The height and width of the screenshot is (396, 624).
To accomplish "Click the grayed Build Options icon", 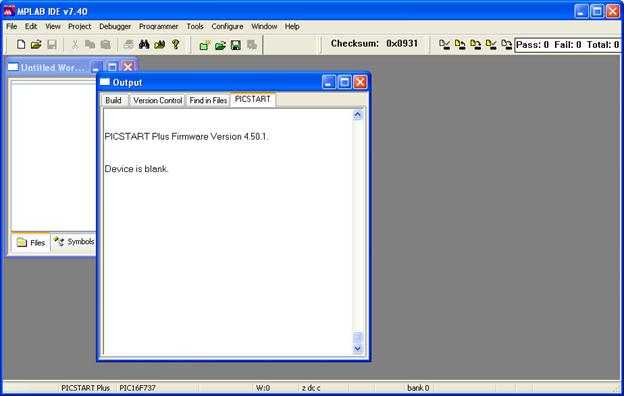I will (x=252, y=45).
